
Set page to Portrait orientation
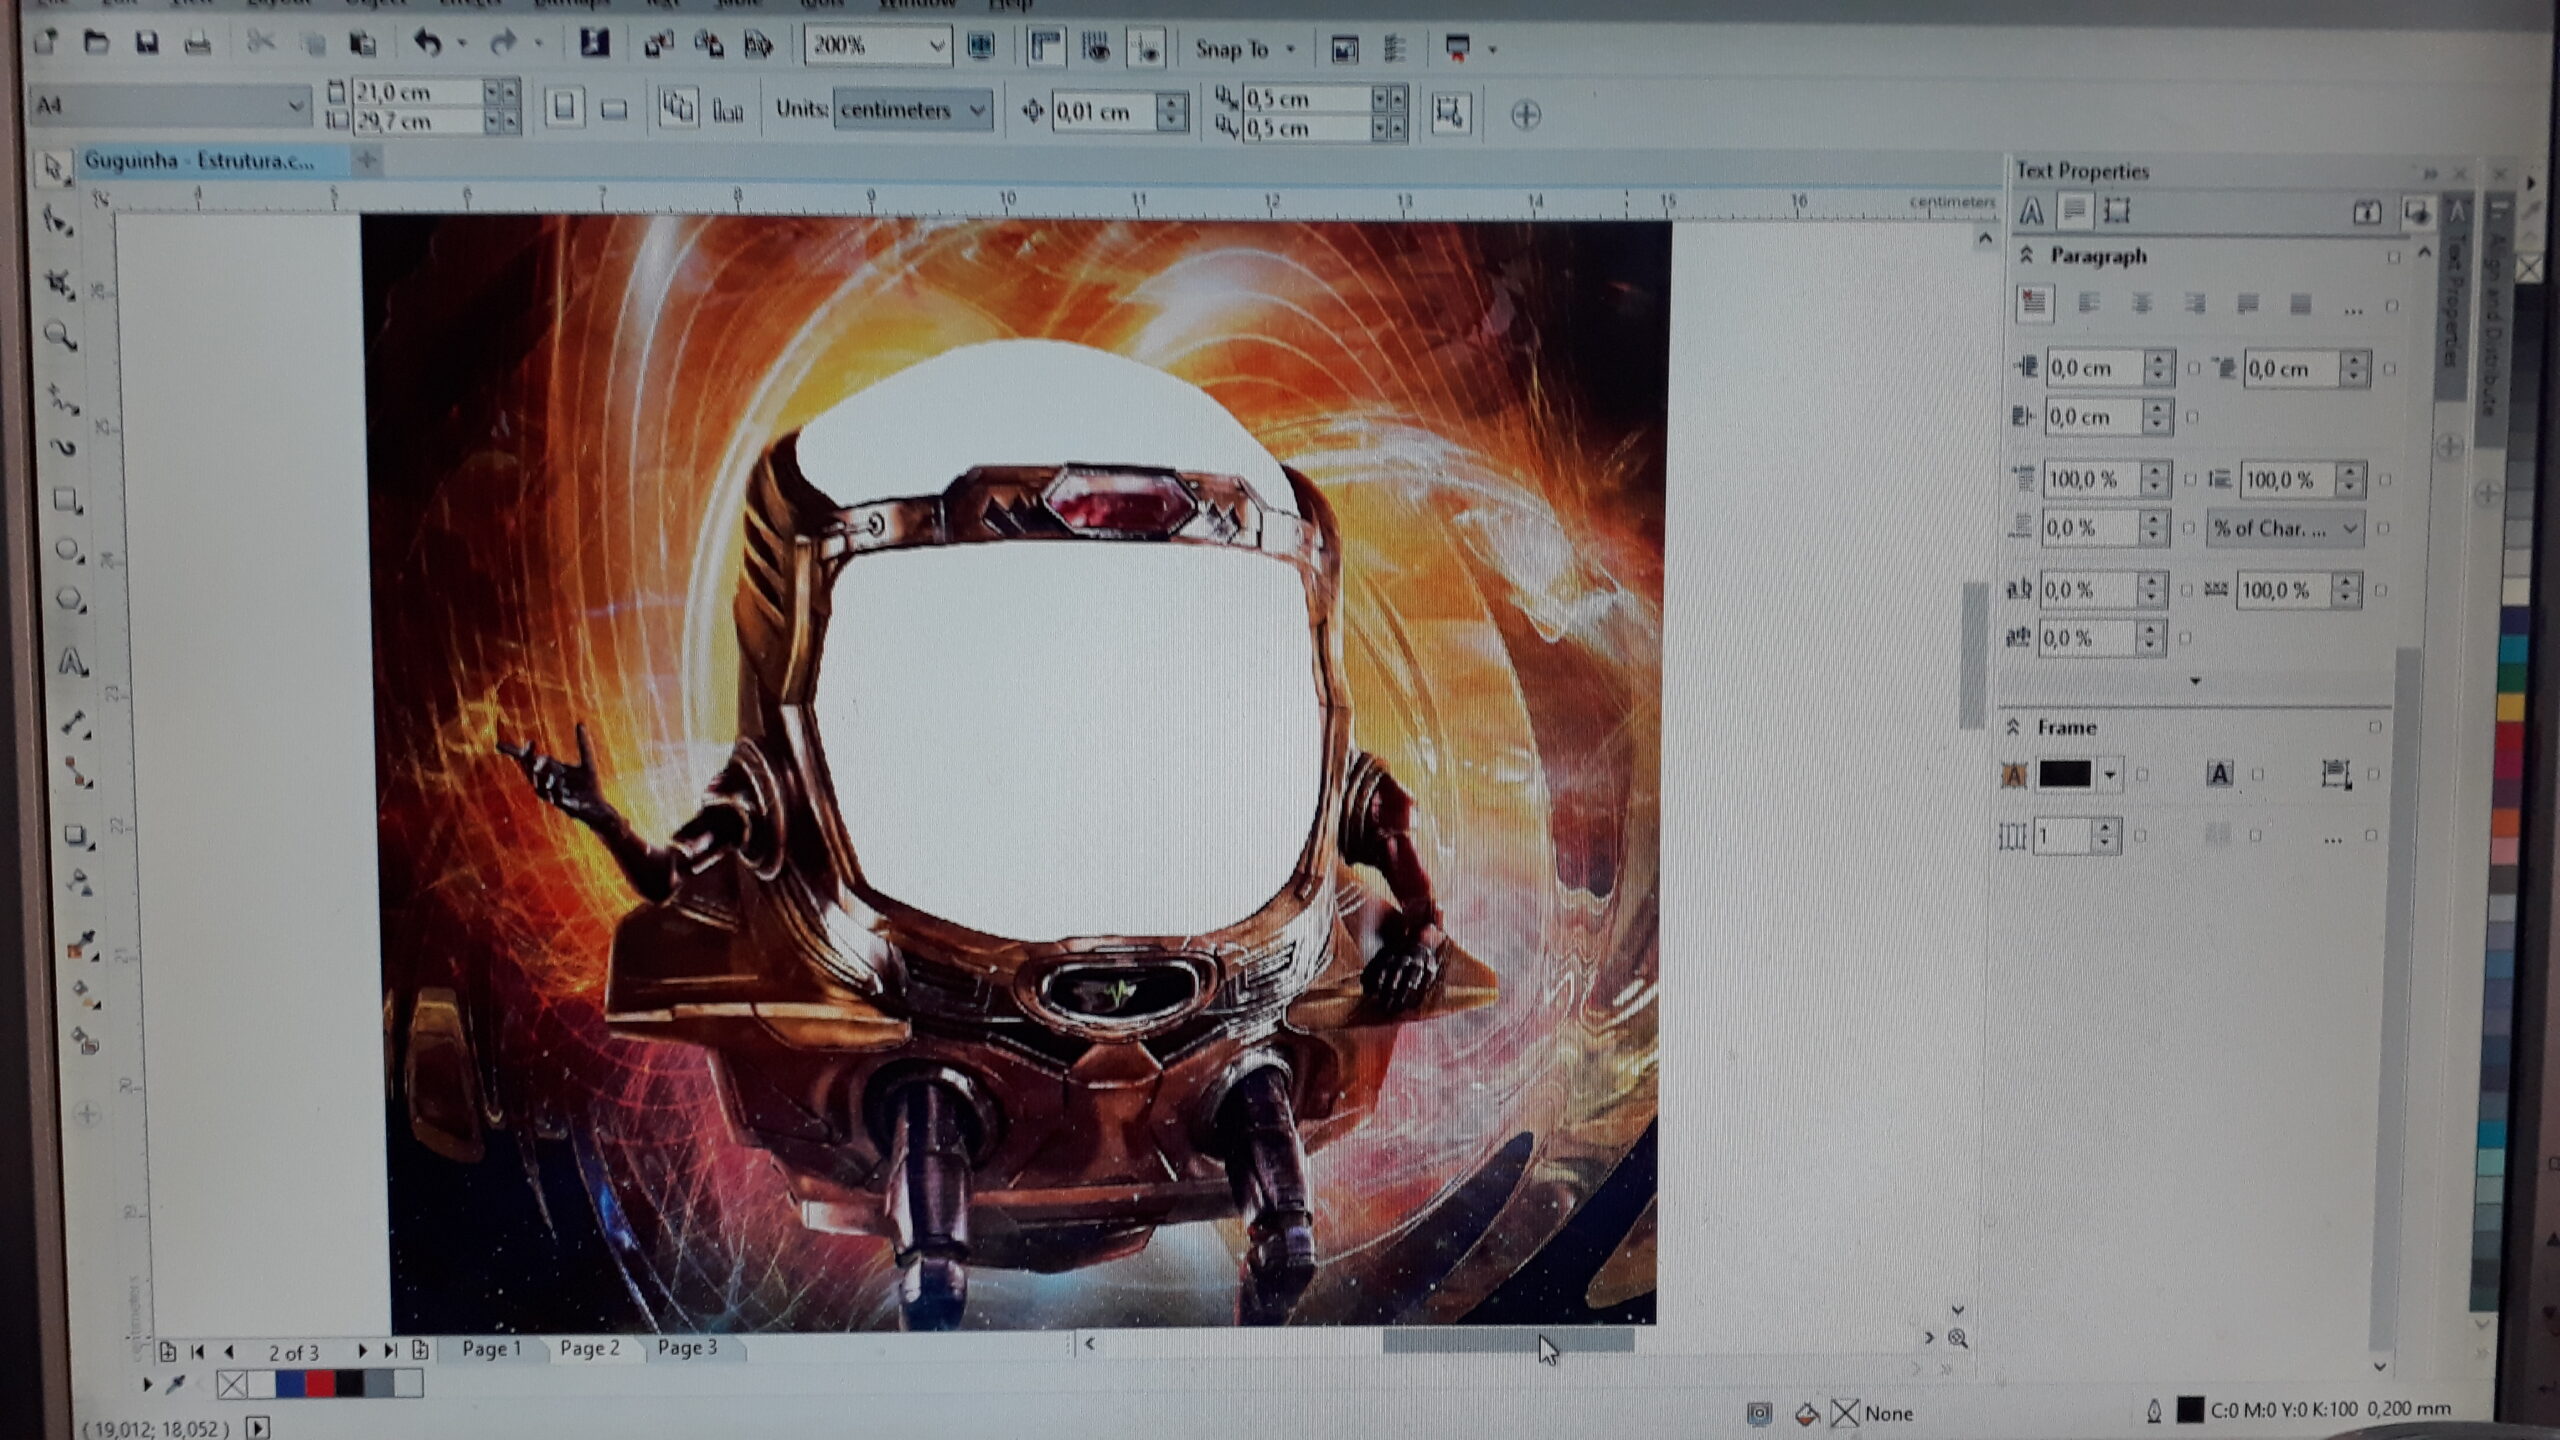click(x=564, y=107)
